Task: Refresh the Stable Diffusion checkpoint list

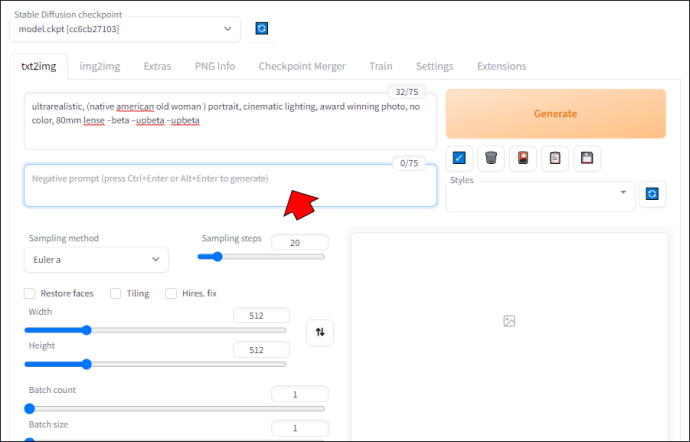Action: coord(262,29)
